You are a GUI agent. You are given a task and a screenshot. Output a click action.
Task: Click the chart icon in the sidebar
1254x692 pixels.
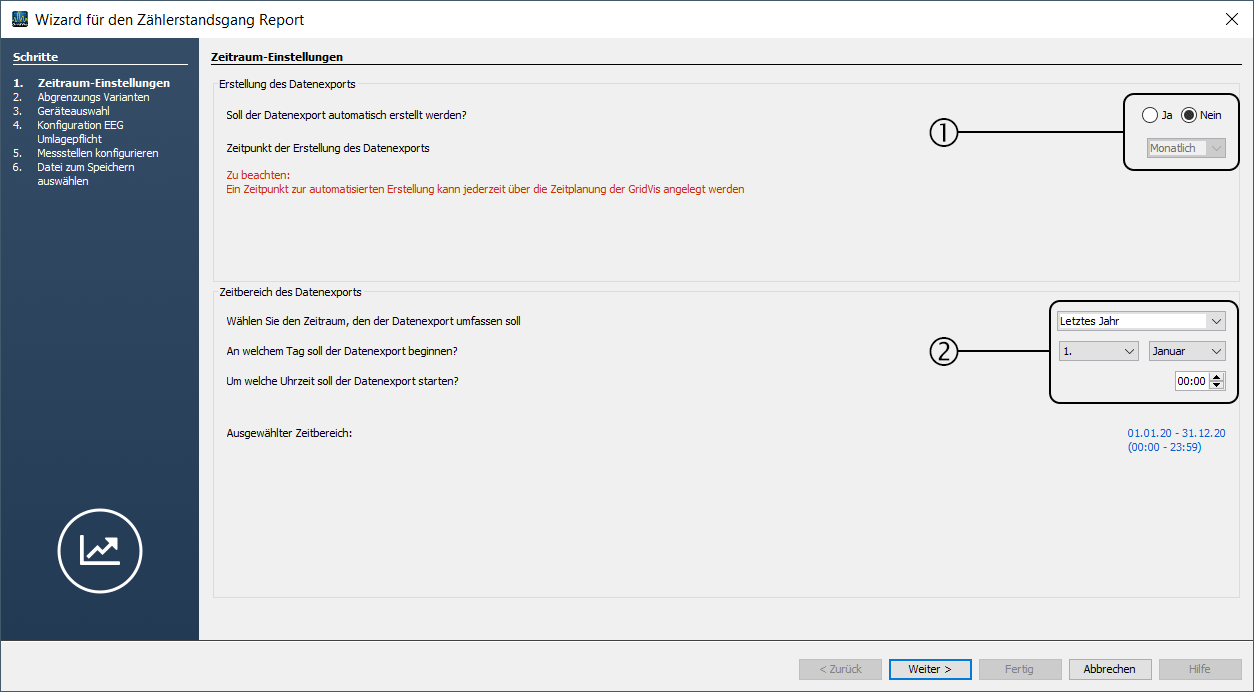coord(100,550)
